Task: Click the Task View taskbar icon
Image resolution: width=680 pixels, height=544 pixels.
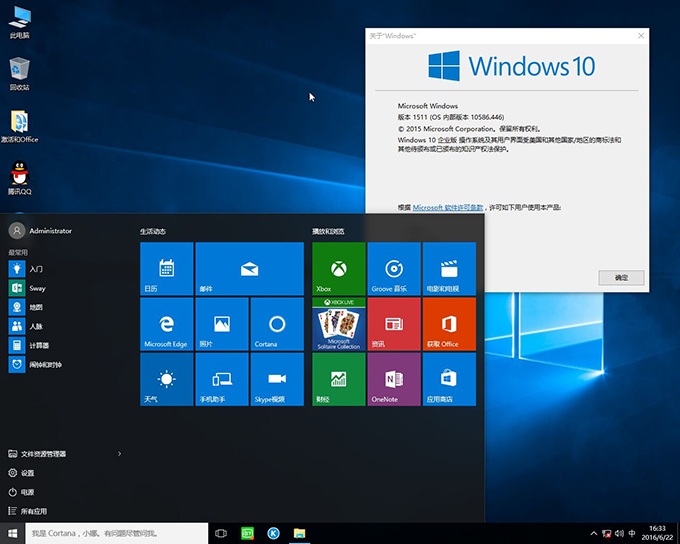Action: 221,534
